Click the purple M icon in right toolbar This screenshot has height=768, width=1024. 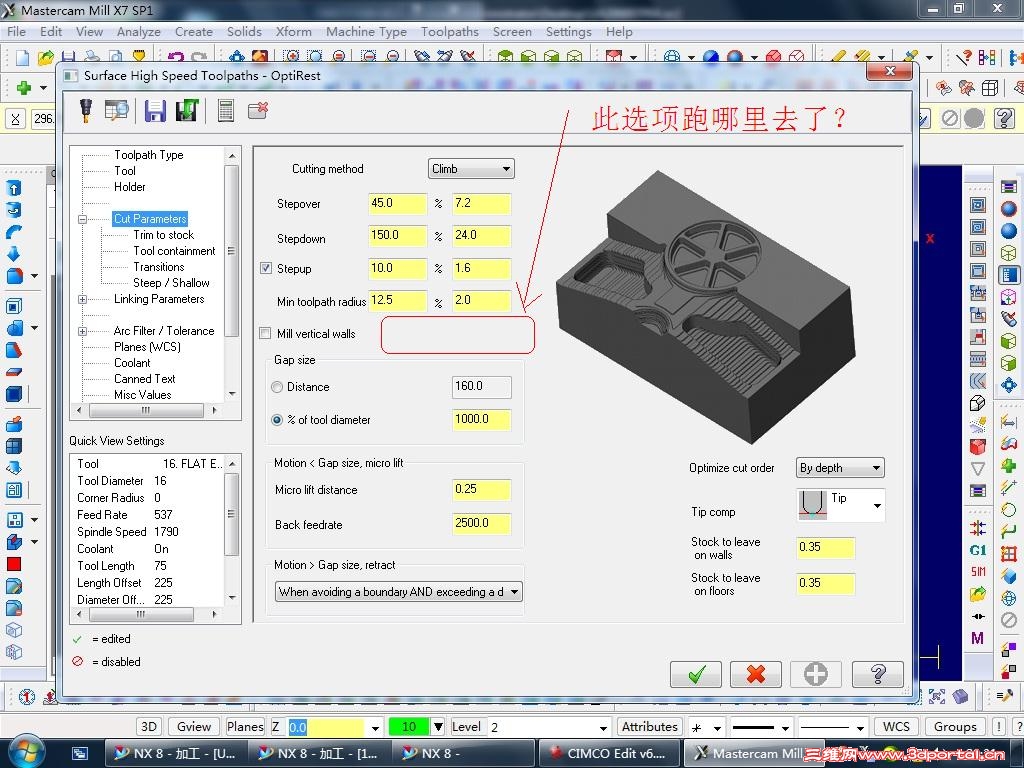tap(977, 638)
